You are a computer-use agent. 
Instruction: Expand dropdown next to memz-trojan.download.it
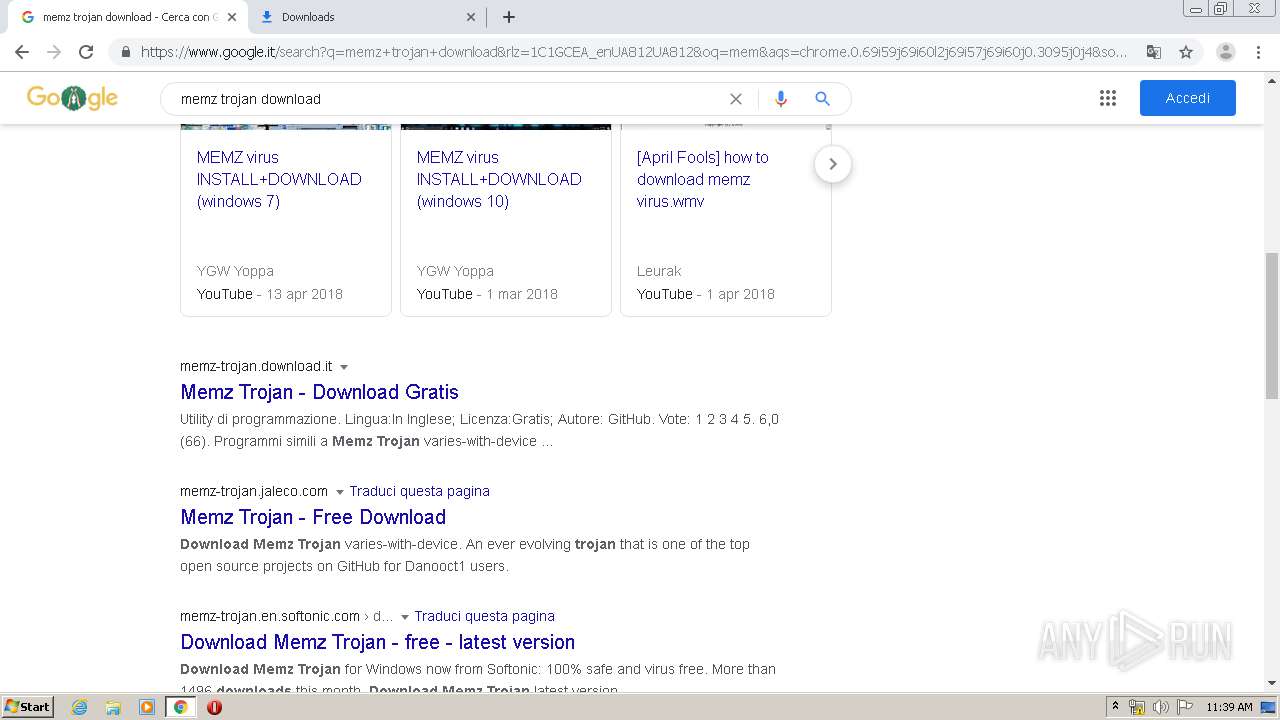[x=344, y=367]
